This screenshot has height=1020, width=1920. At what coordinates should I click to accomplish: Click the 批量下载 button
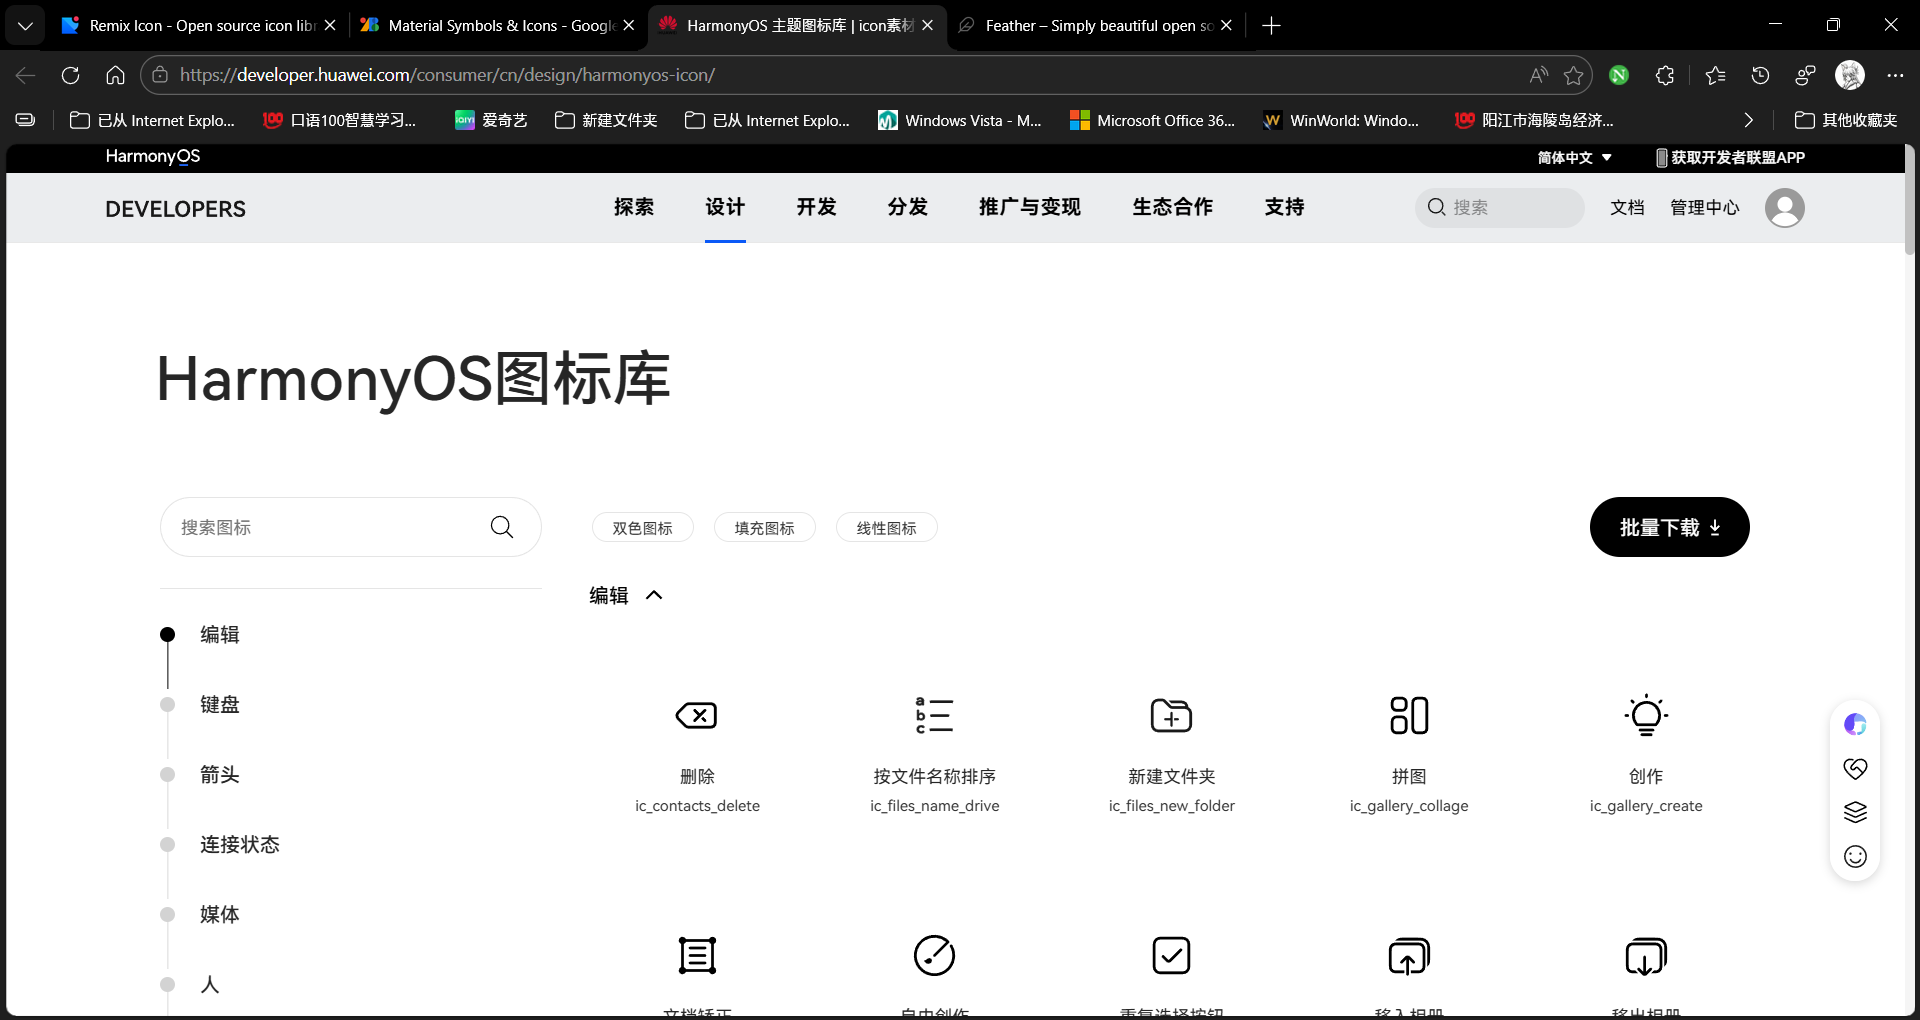click(x=1669, y=527)
